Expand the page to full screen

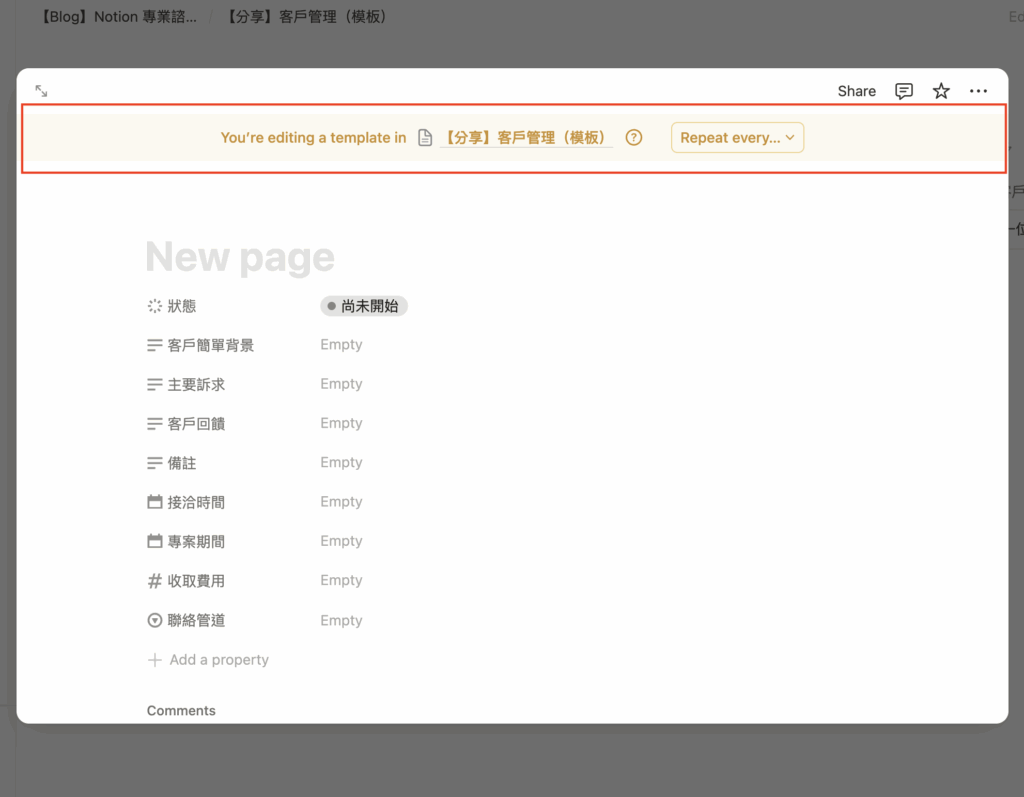click(x=41, y=91)
